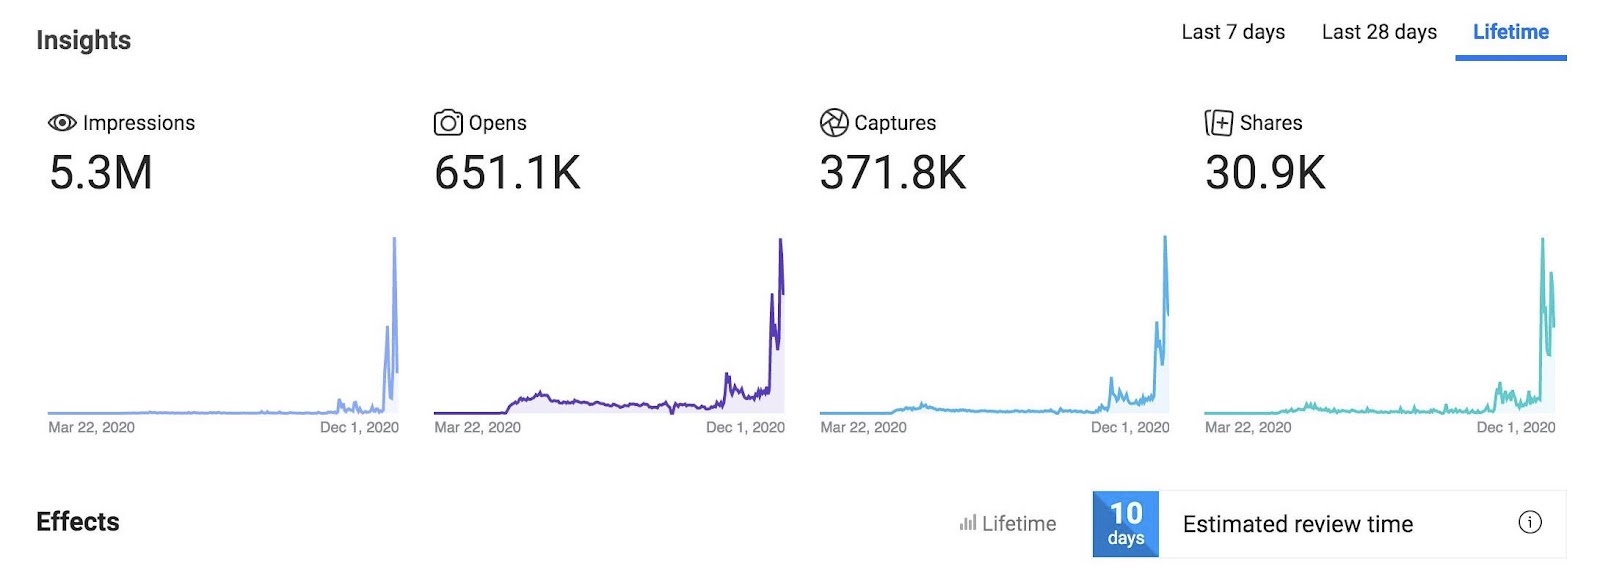Viewport: 1600px width, 580px height.
Task: Select the 5.3M impressions value
Action: point(101,173)
